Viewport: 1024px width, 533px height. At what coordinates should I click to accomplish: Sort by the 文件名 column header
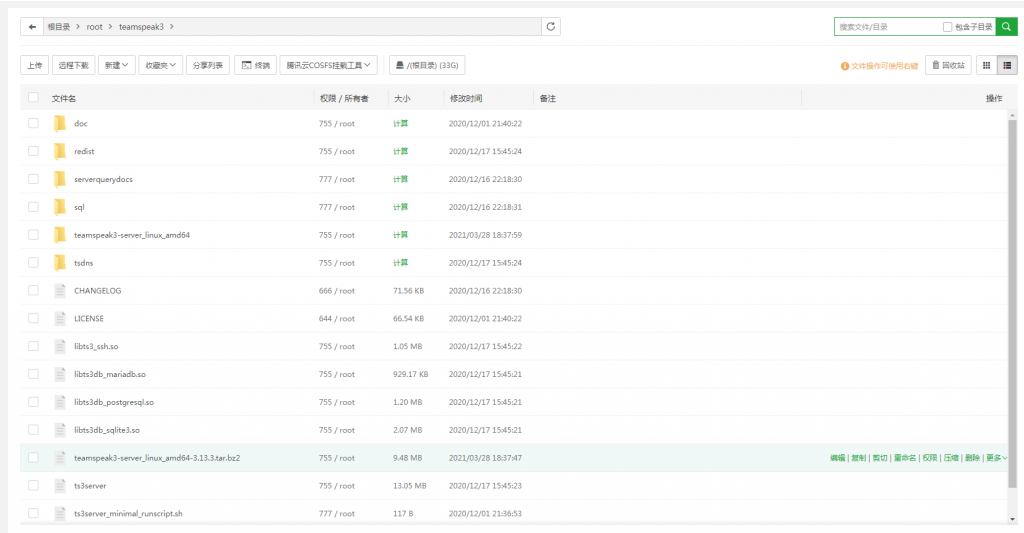click(64, 99)
